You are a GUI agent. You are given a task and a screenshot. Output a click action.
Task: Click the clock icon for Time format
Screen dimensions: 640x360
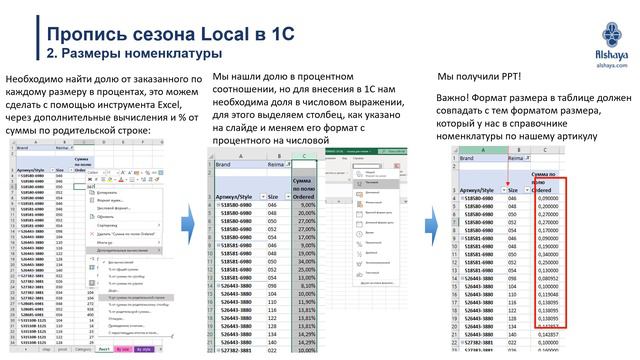(360, 234)
